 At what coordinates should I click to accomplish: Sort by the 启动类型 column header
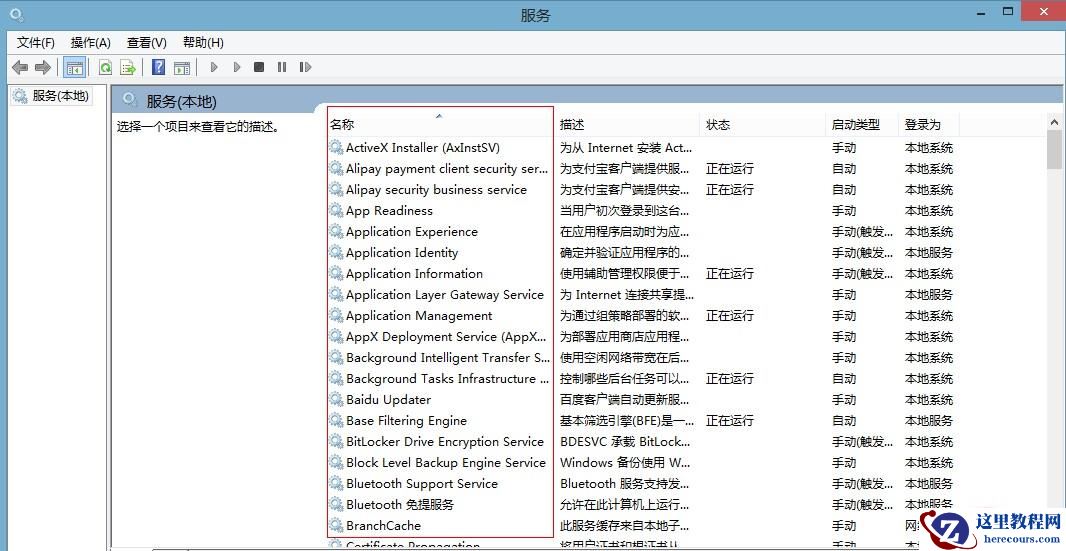pos(862,124)
